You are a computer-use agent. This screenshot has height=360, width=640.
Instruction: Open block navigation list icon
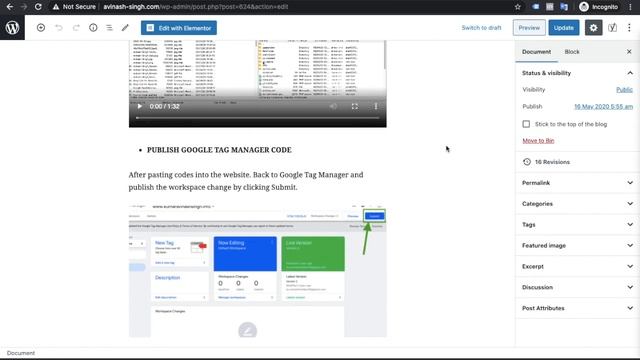[109, 27]
